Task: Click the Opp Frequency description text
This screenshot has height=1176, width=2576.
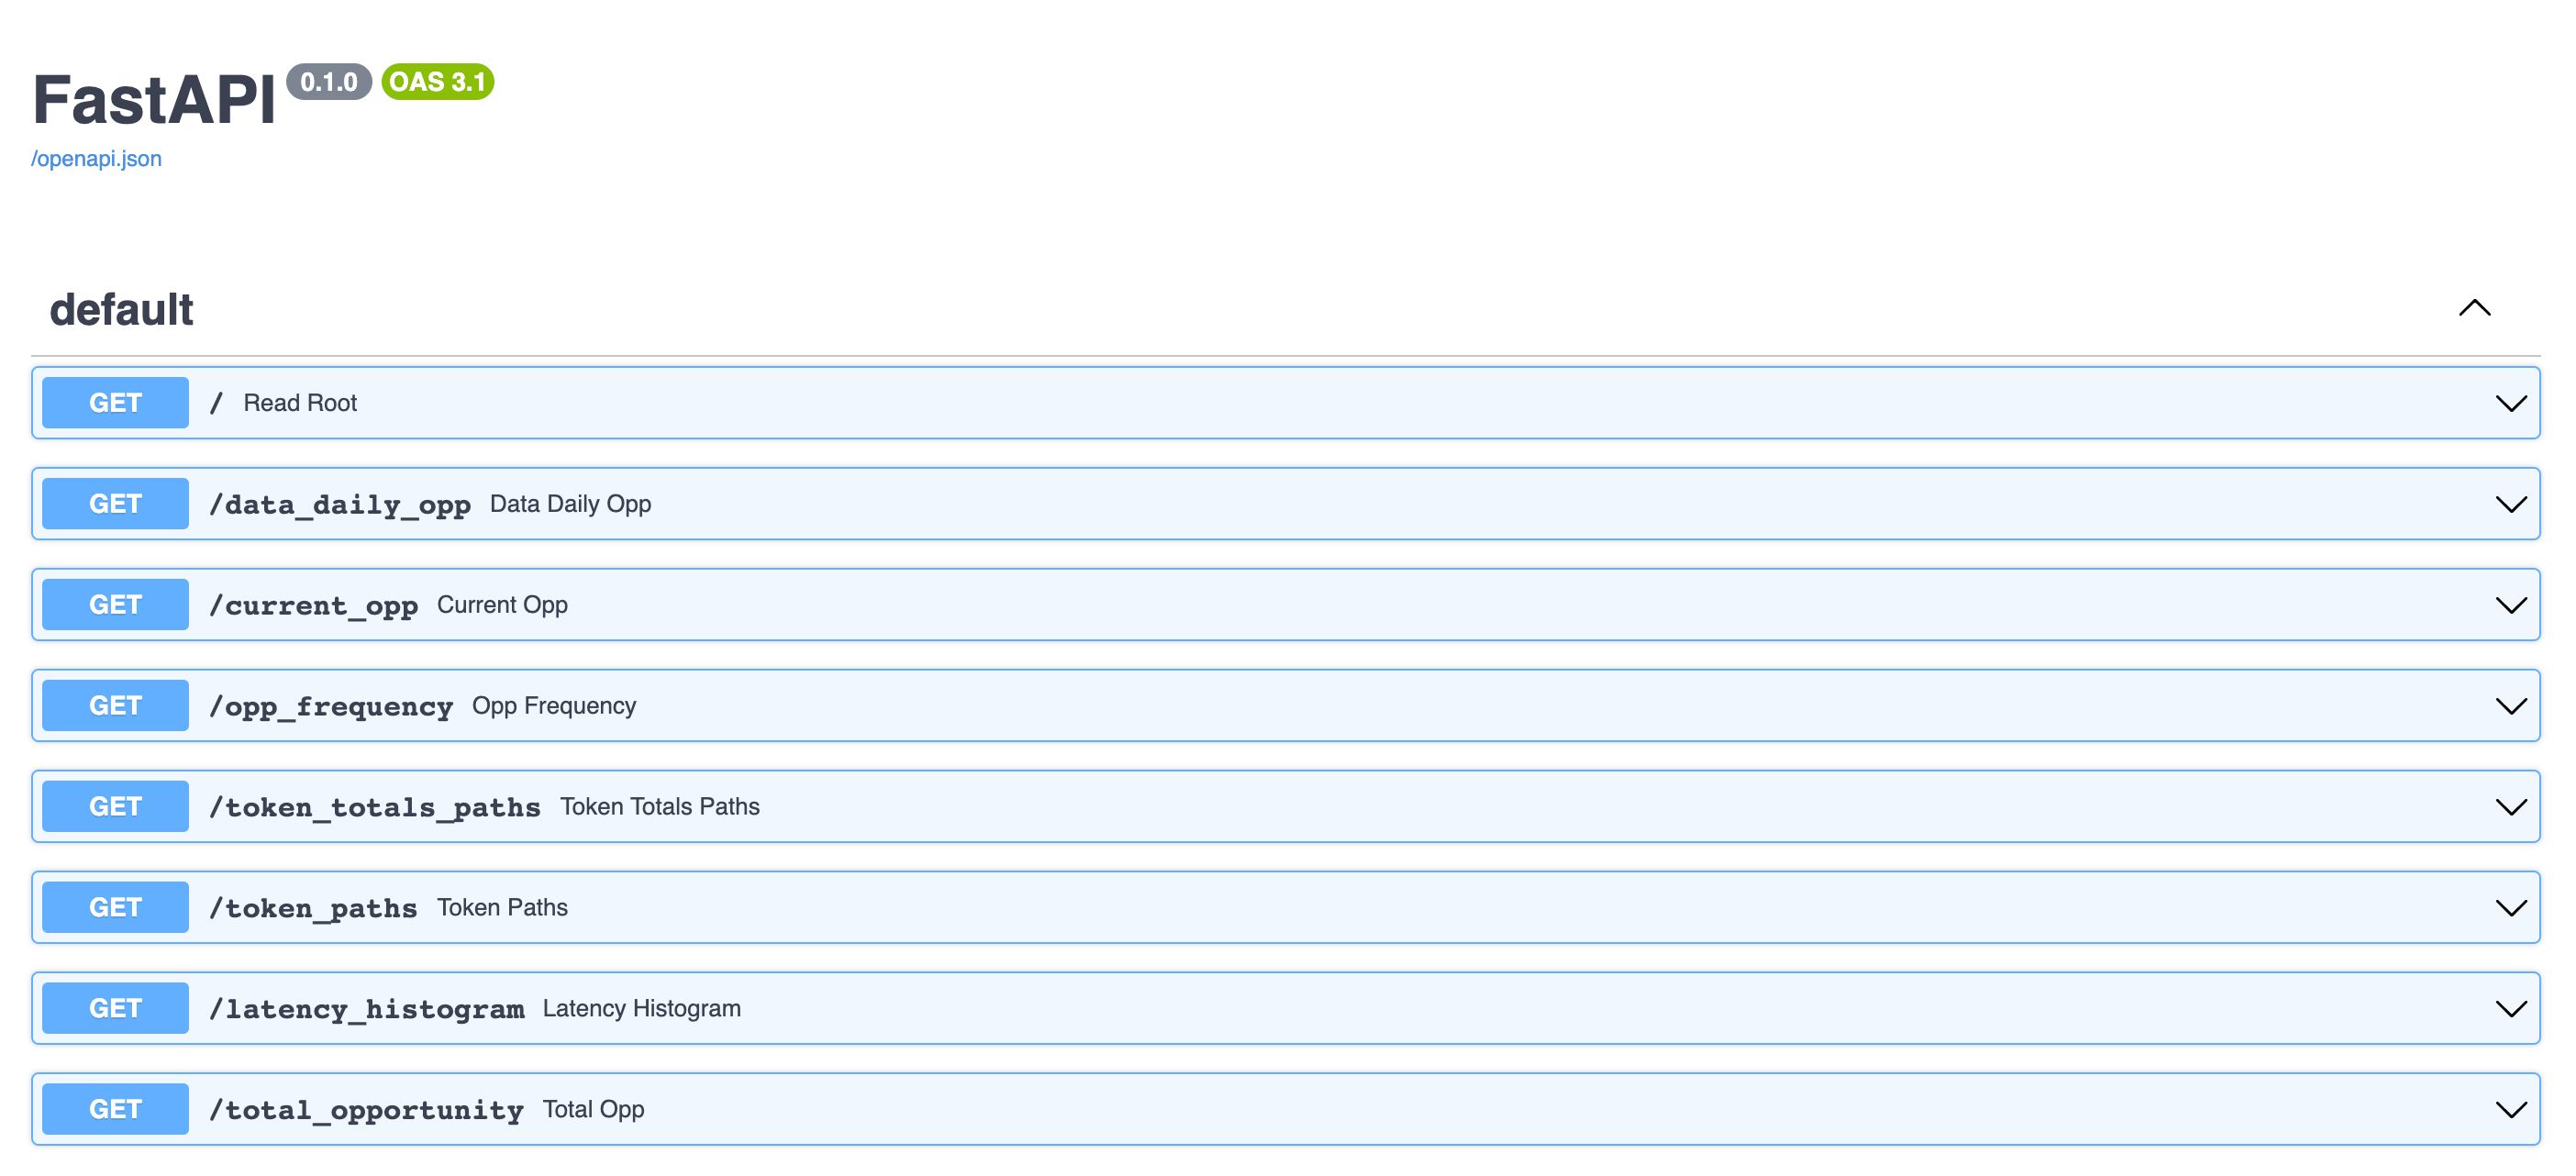Action: (x=554, y=706)
